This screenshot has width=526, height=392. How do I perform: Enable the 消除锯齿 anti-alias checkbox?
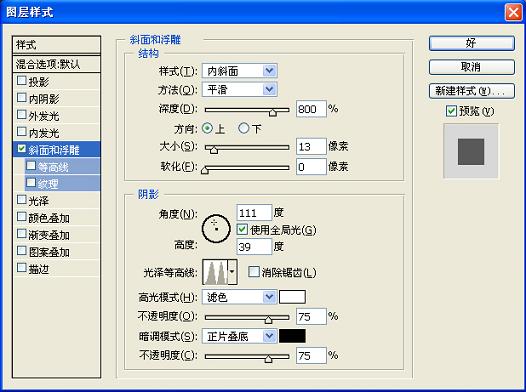tap(254, 272)
